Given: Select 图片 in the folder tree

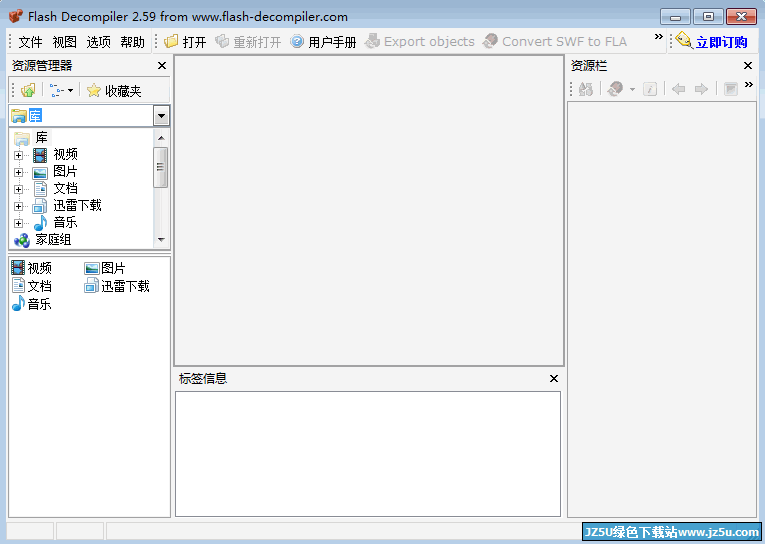Looking at the screenshot, I should coord(65,172).
